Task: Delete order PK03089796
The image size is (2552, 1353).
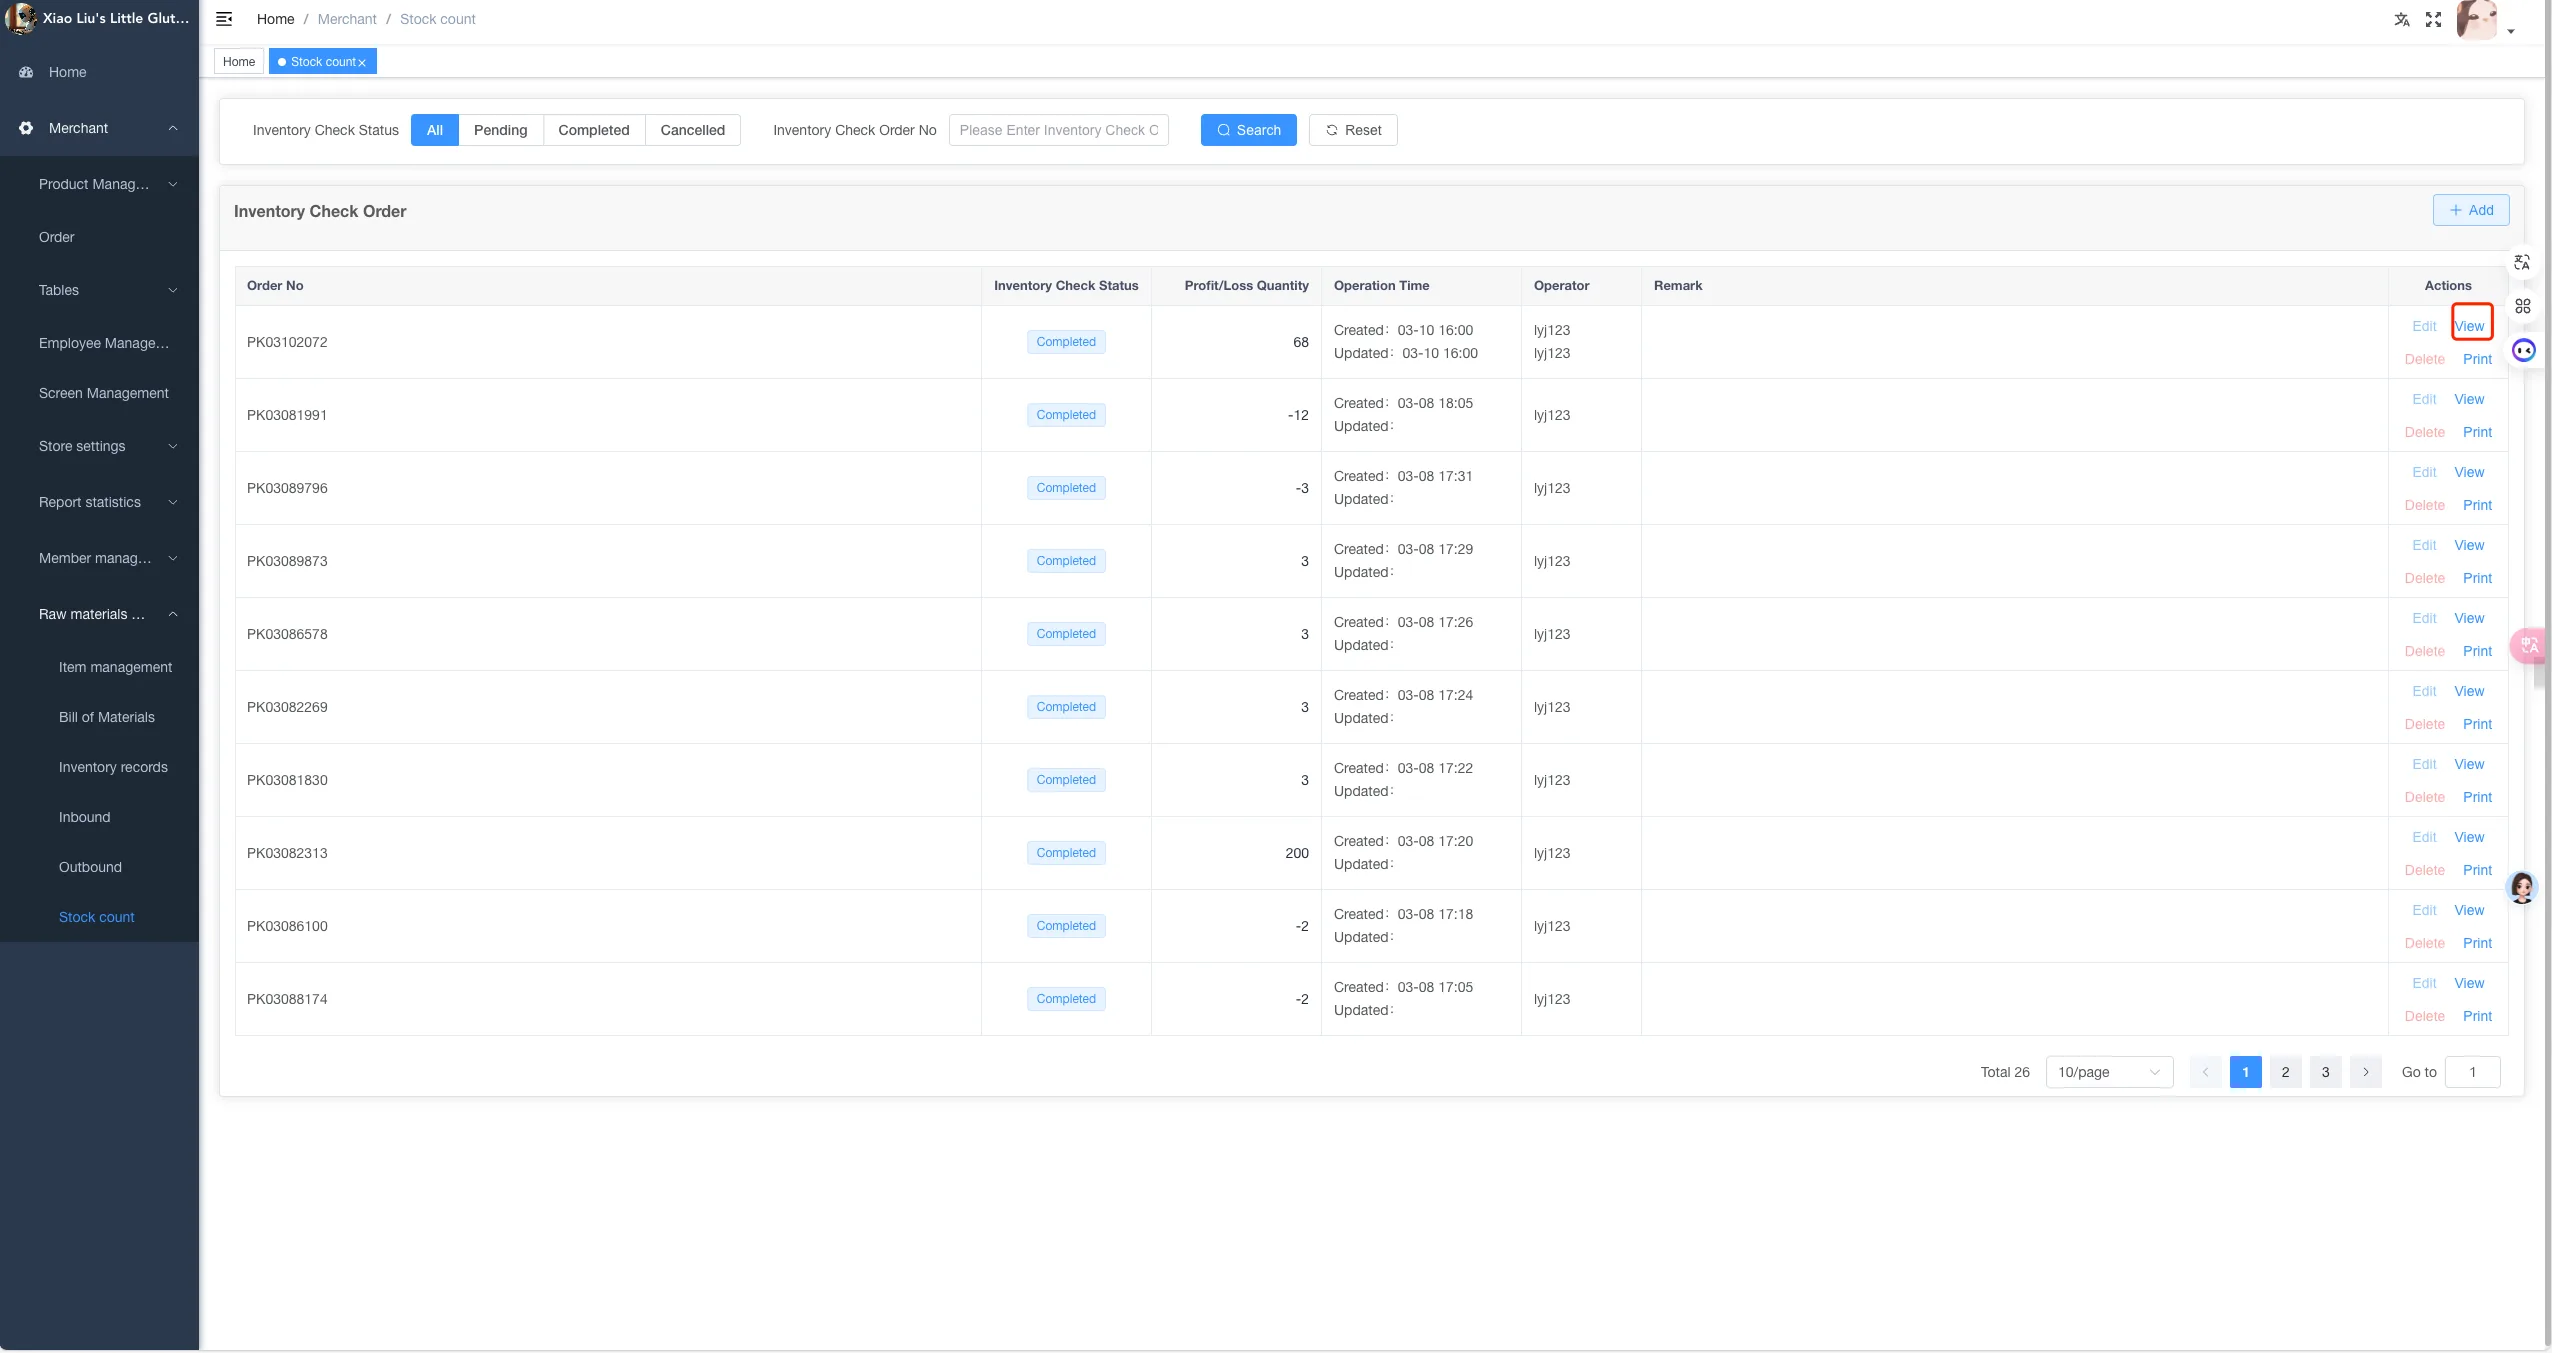Action: [2424, 505]
